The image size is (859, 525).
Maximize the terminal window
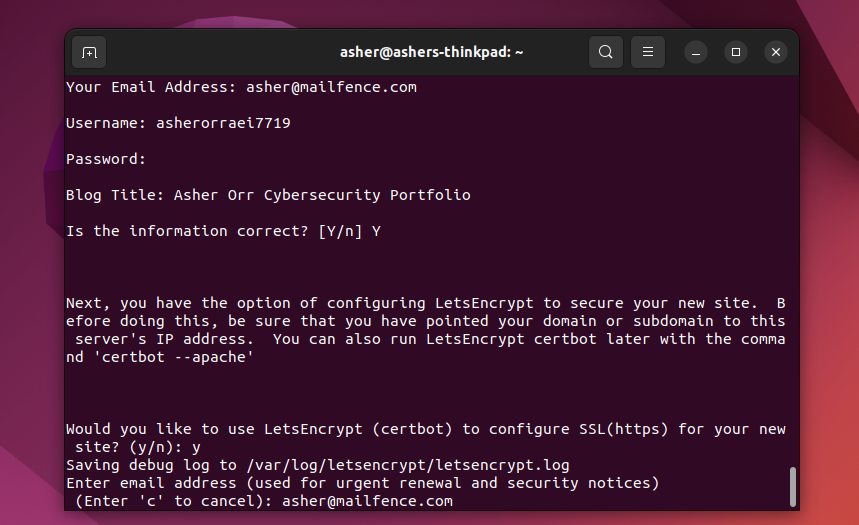click(736, 52)
